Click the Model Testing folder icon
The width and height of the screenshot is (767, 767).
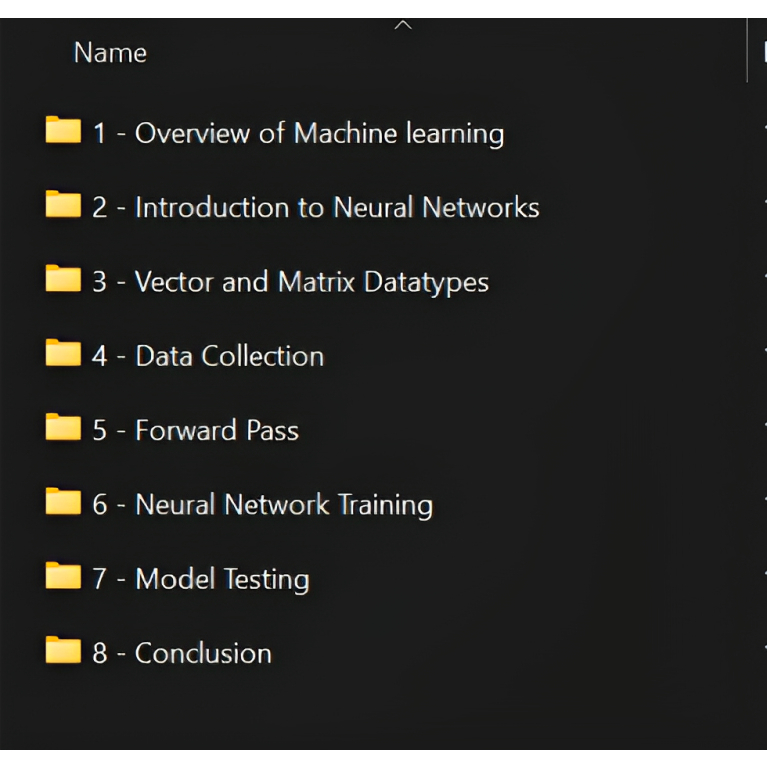click(63, 577)
